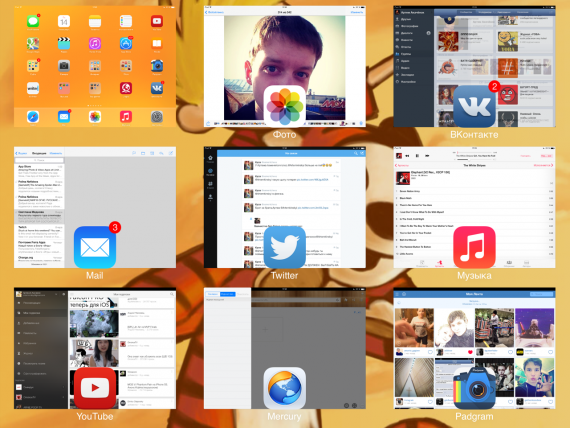Viewport: 570px width, 428px height.
Task: Tap page indicator dots in home preview
Action: (x=95, y=105)
